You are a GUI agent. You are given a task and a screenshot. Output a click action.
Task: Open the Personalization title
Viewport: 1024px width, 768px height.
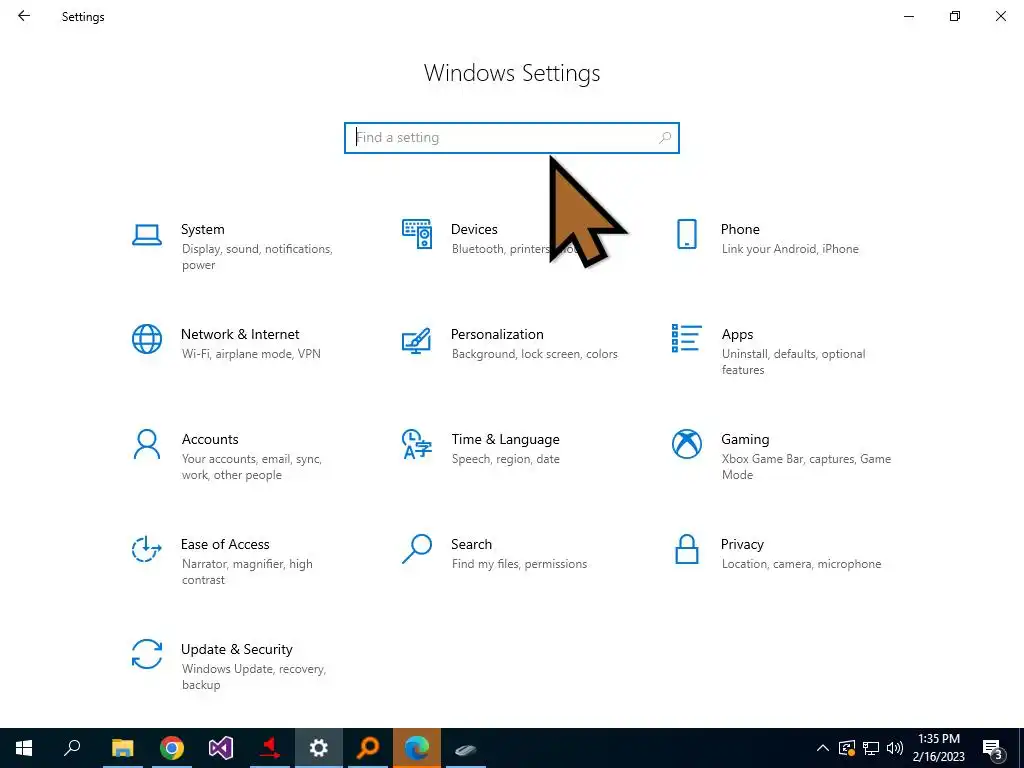pos(497,334)
